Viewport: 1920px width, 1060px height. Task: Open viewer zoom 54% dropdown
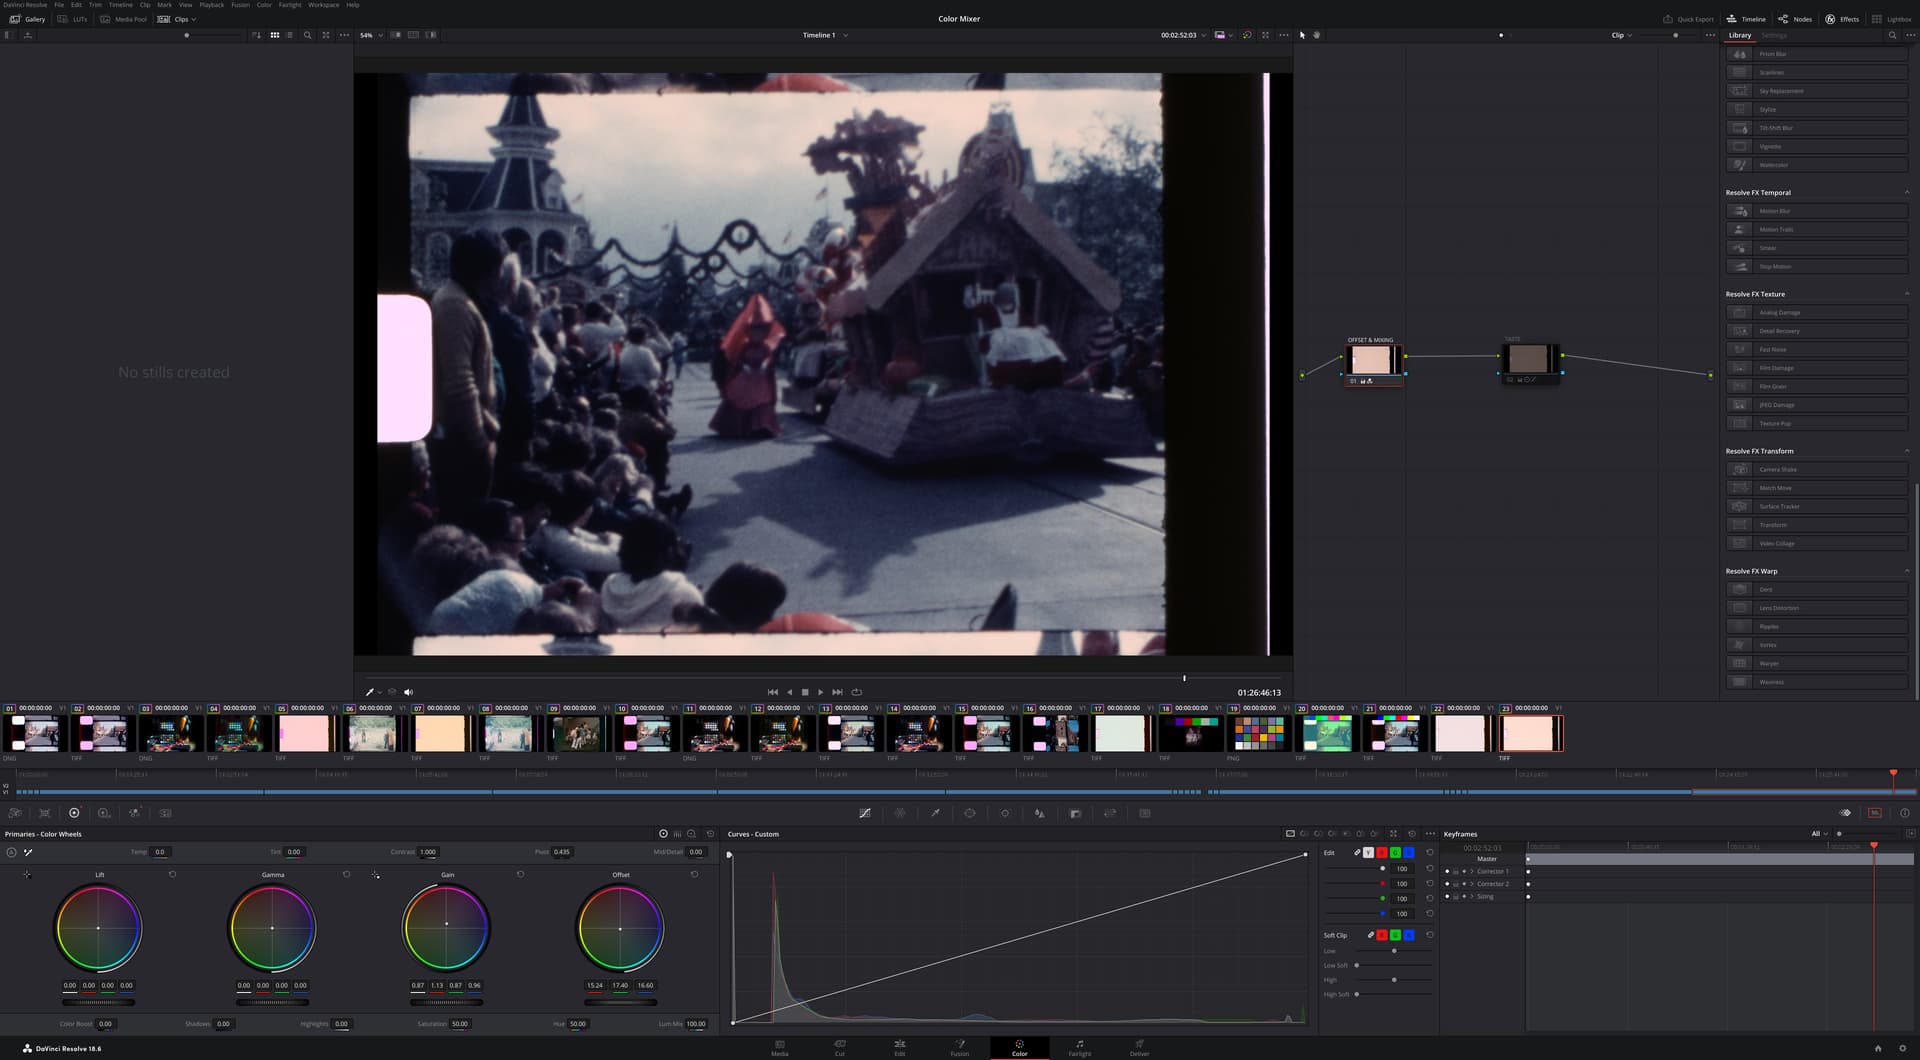pos(371,35)
